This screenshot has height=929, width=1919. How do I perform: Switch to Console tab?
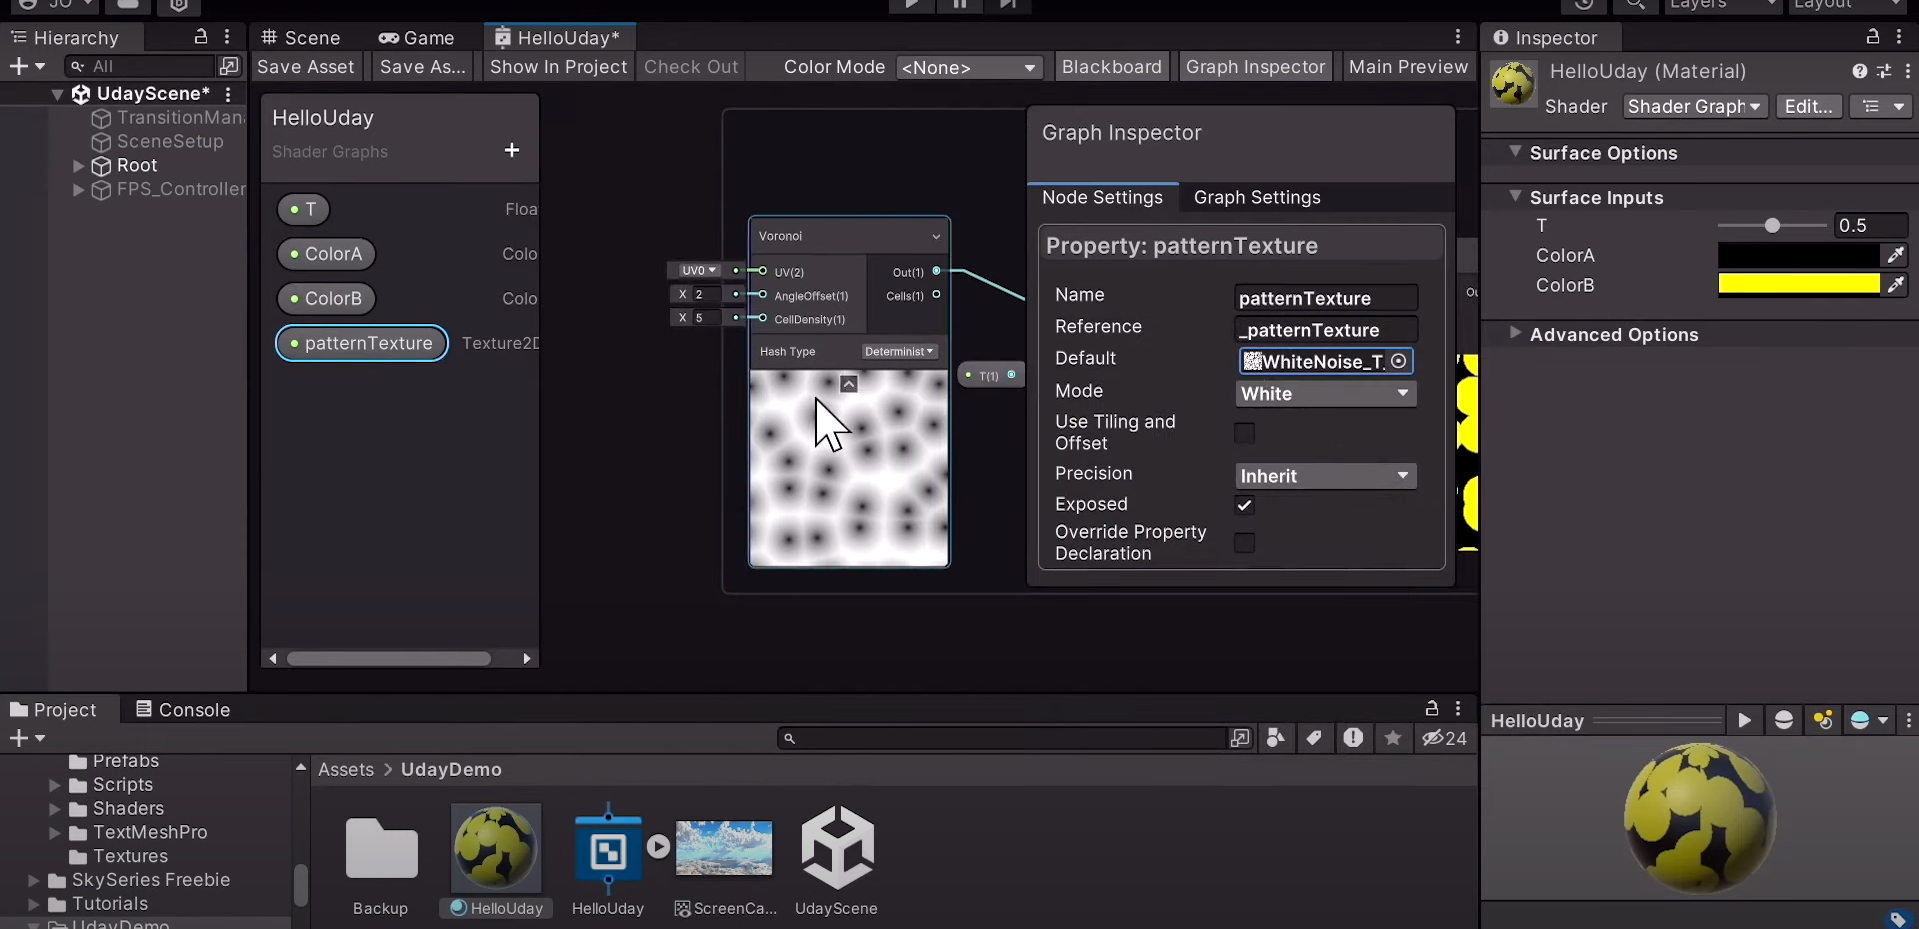pos(183,709)
